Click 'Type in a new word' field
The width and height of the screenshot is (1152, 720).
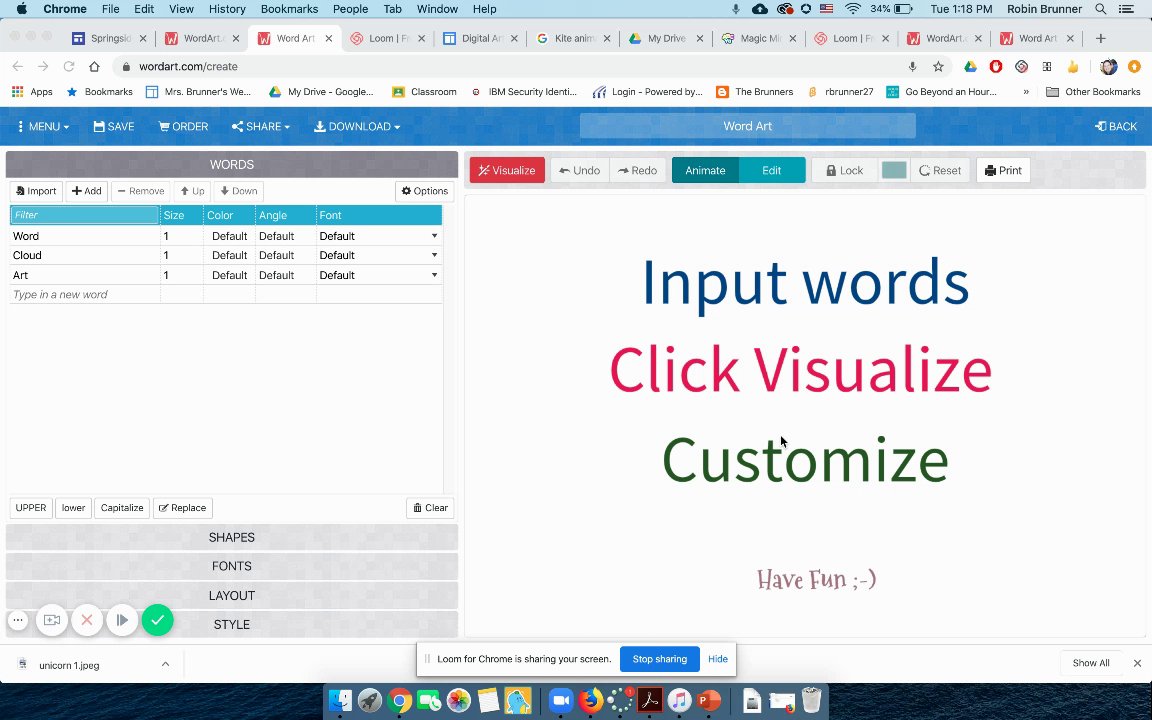click(x=84, y=295)
